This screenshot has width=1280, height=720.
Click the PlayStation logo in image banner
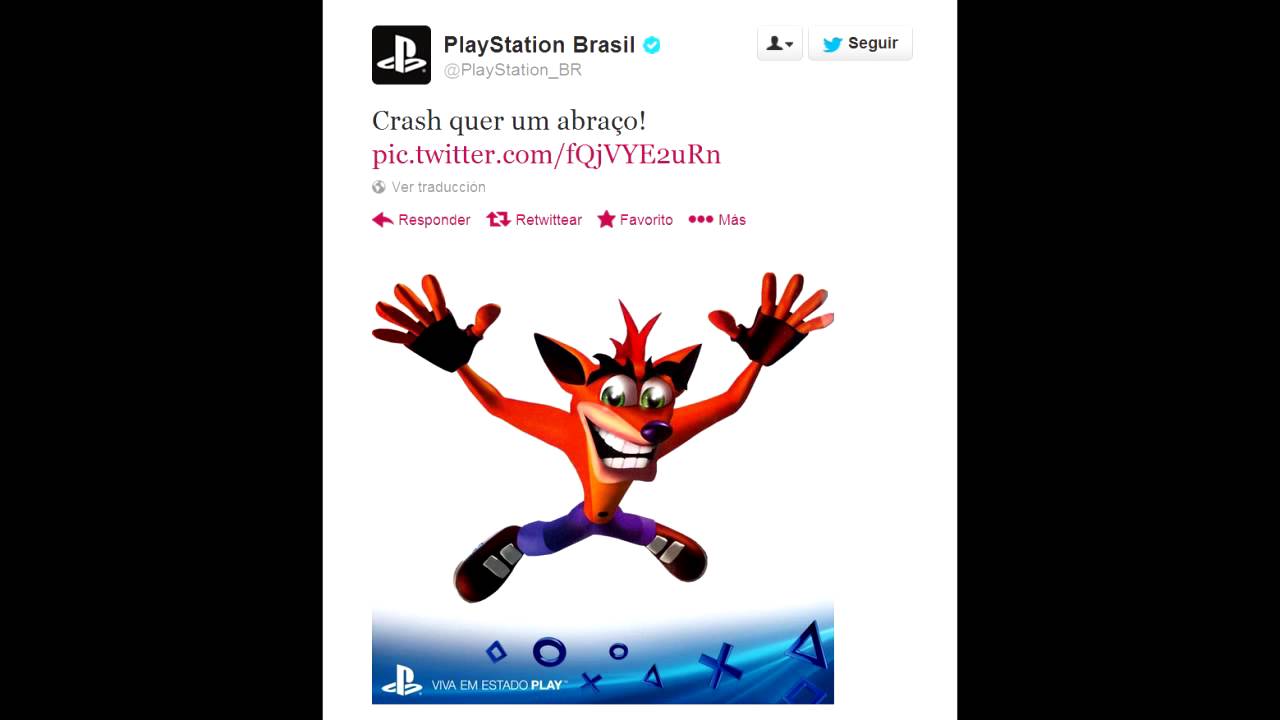[402, 680]
